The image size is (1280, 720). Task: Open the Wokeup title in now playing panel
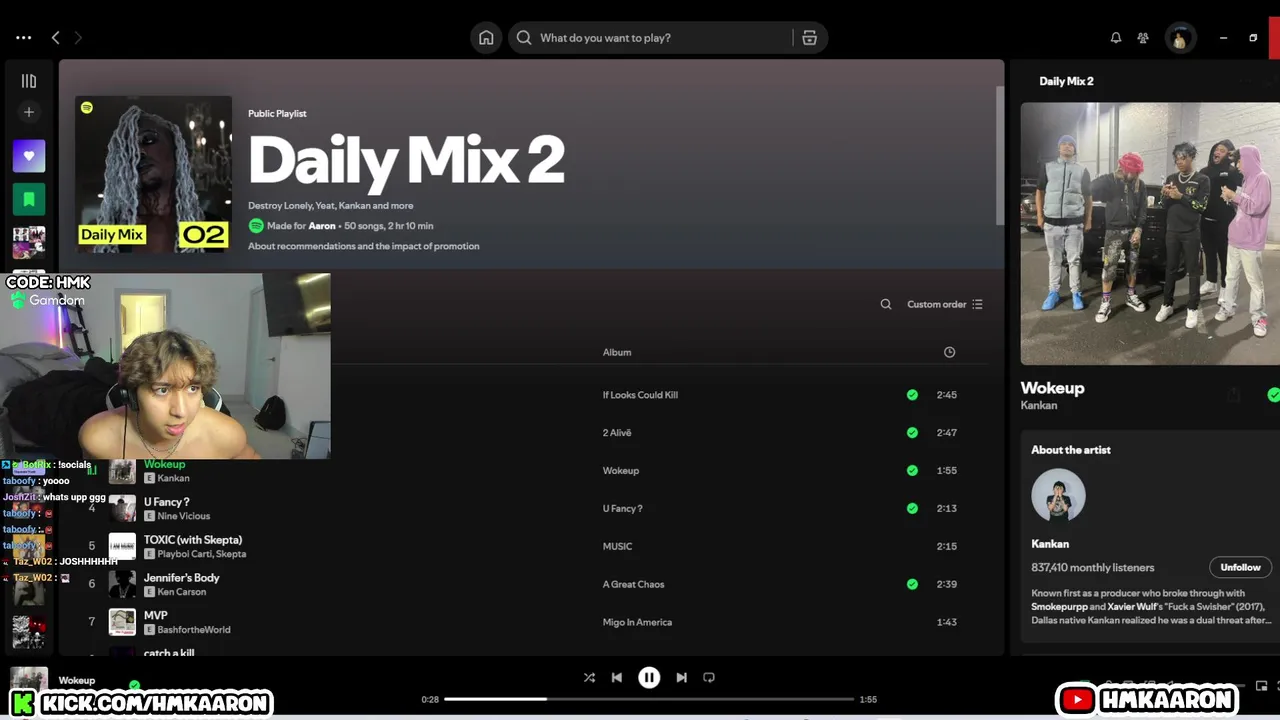[x=1052, y=388]
